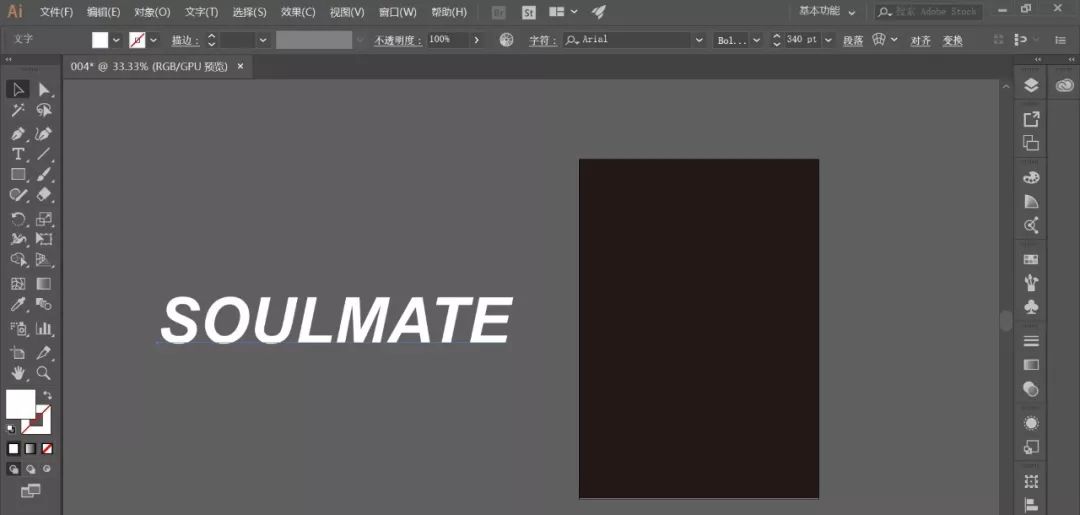Open the Layers panel icon
The height and width of the screenshot is (515, 1080).
1031,86
